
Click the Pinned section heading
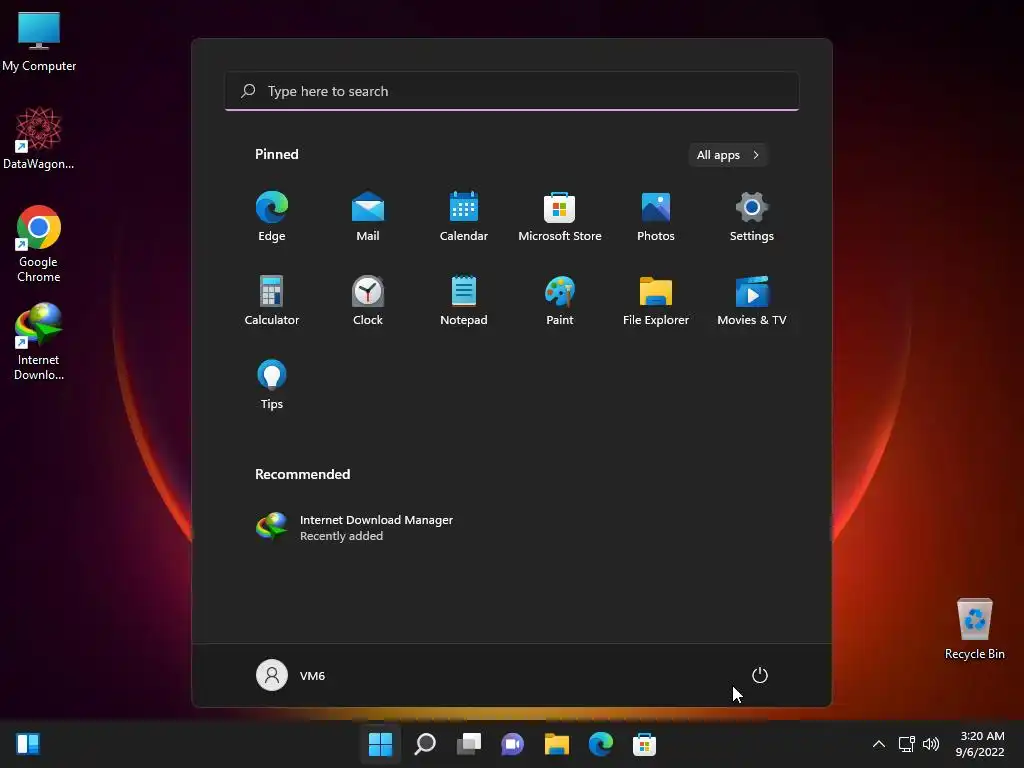[x=277, y=154]
